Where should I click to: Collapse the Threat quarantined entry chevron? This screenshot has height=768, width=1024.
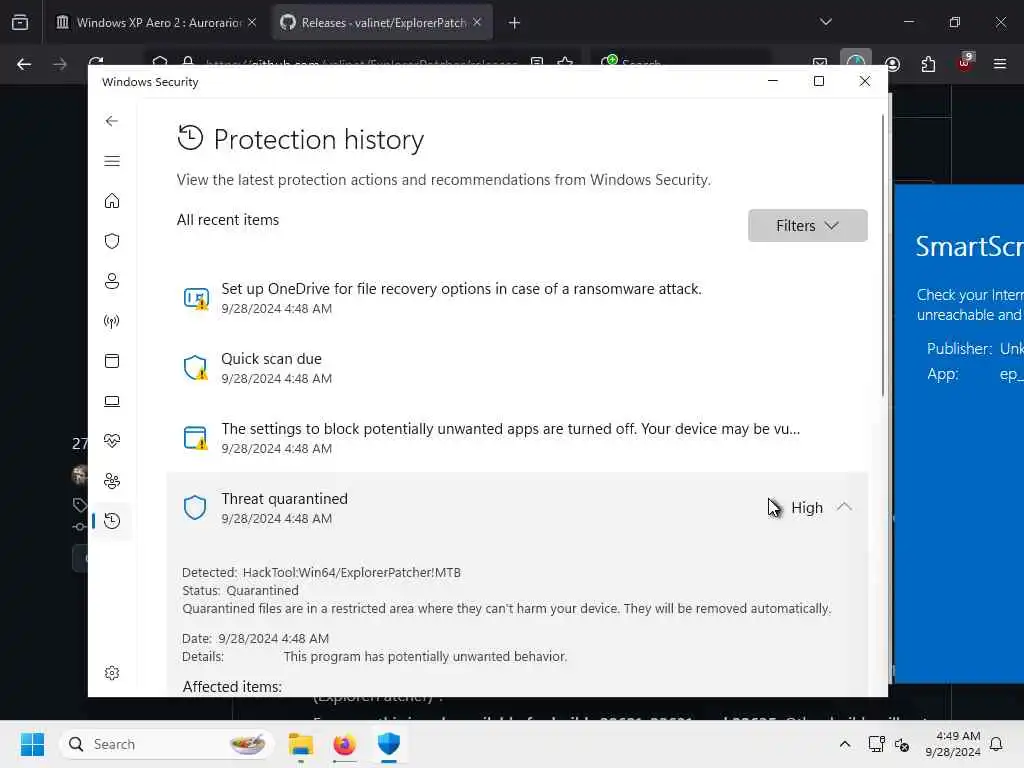844,507
